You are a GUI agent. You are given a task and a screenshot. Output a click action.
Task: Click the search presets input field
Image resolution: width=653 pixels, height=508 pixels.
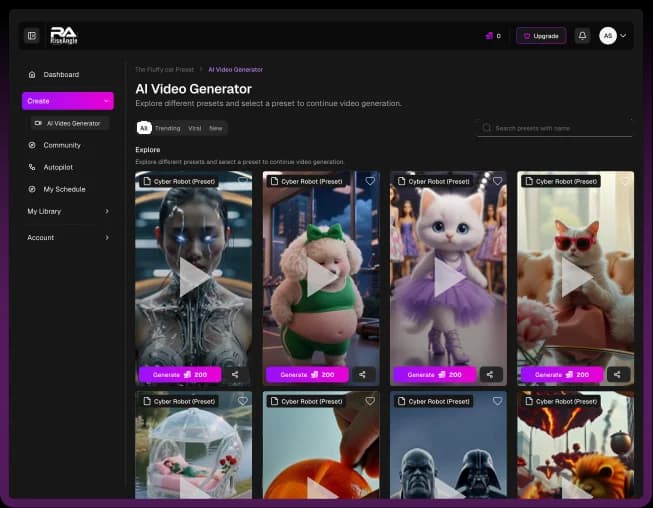point(560,128)
